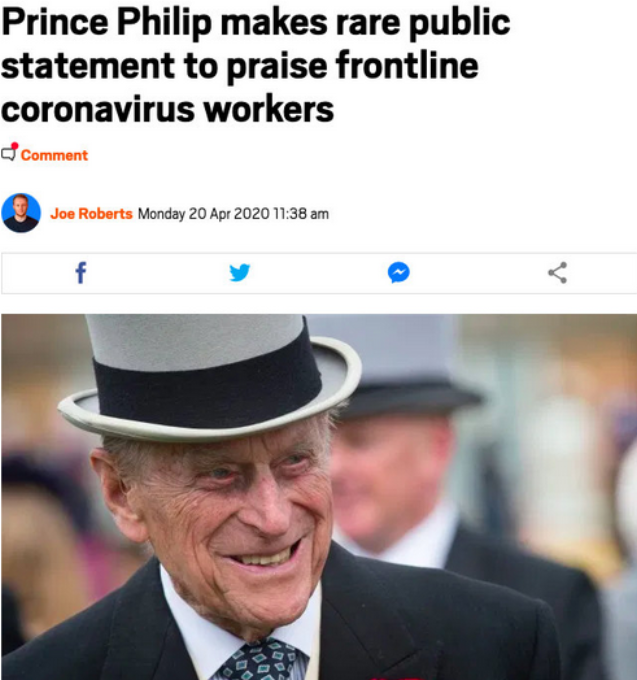
Task: Click Joe Roberts' round avatar picture
Action: pos(21,213)
